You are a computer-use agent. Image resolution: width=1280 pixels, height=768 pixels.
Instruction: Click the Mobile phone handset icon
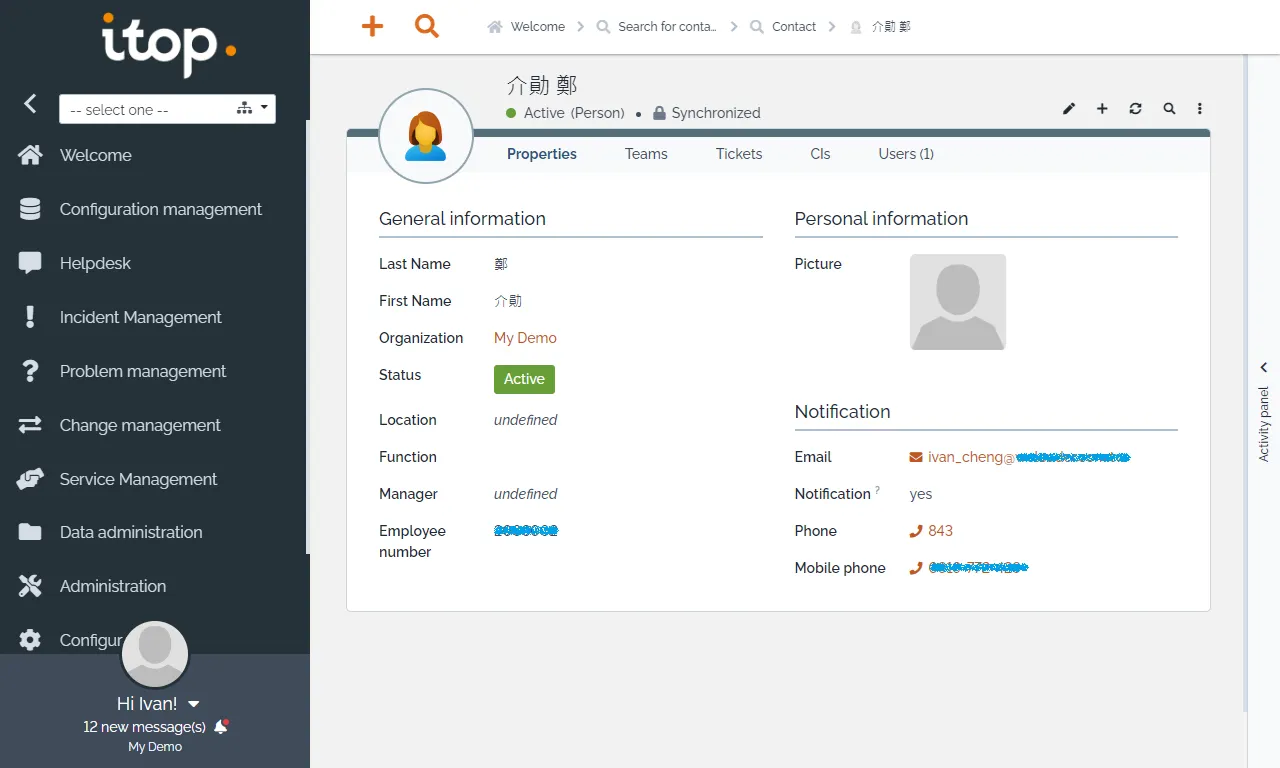click(x=915, y=568)
